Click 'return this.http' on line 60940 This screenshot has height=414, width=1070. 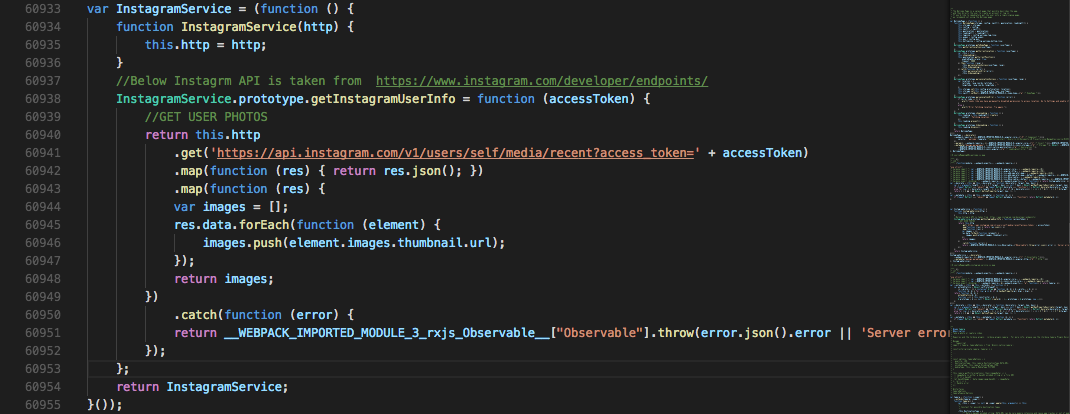click(203, 135)
